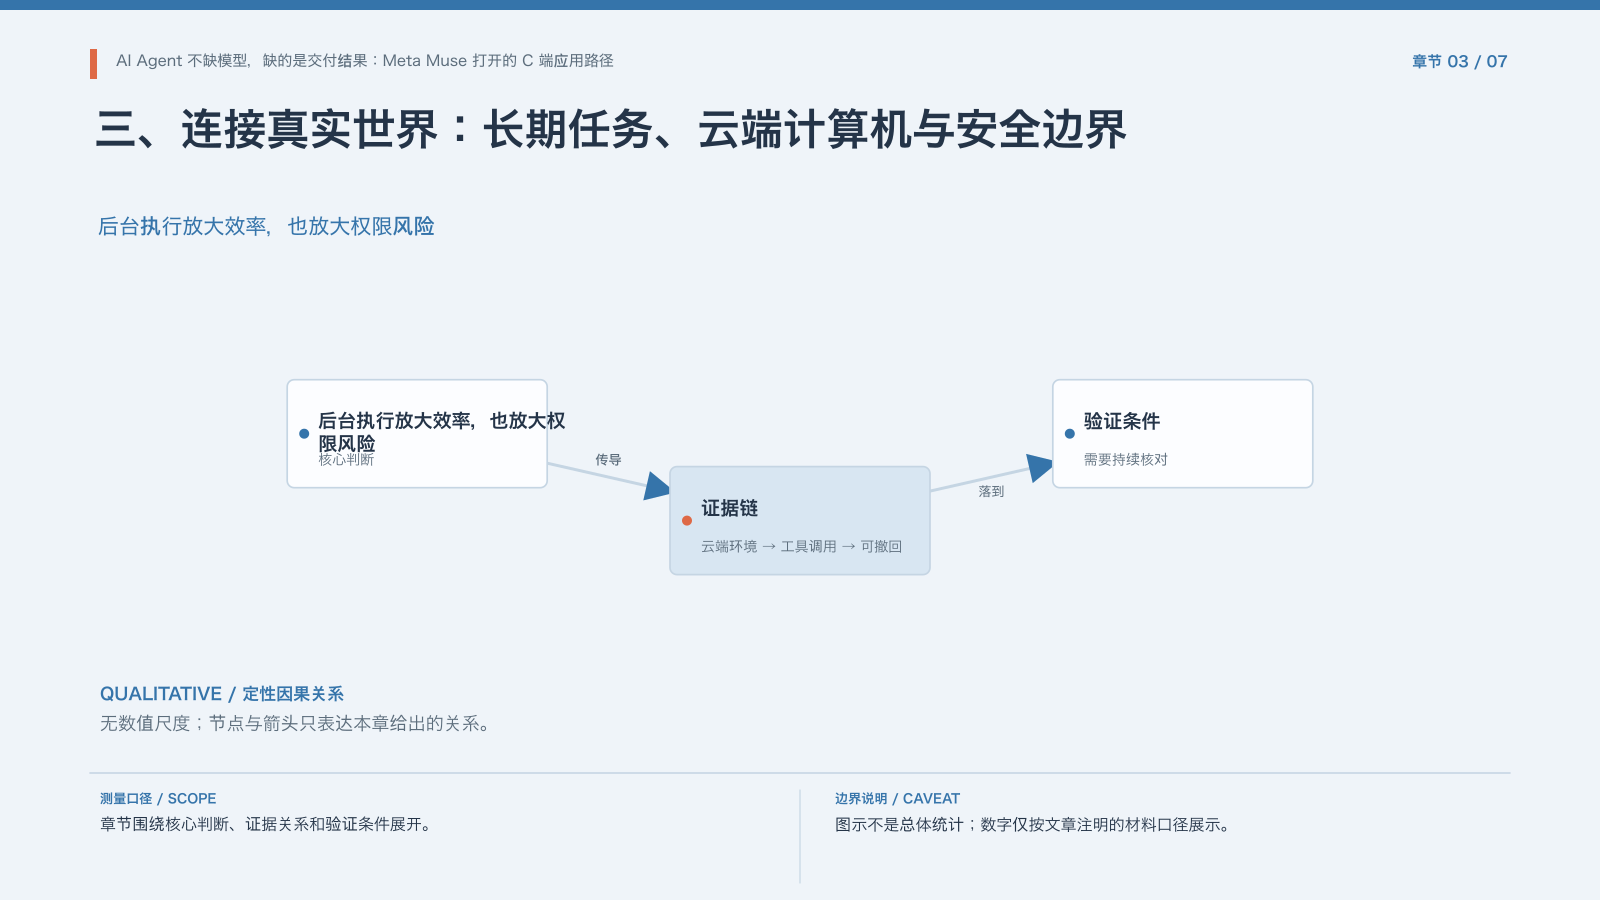Screen dimensions: 1600x900
Task: Select the "证据链" node heading
Action: pyautogui.click(x=729, y=509)
